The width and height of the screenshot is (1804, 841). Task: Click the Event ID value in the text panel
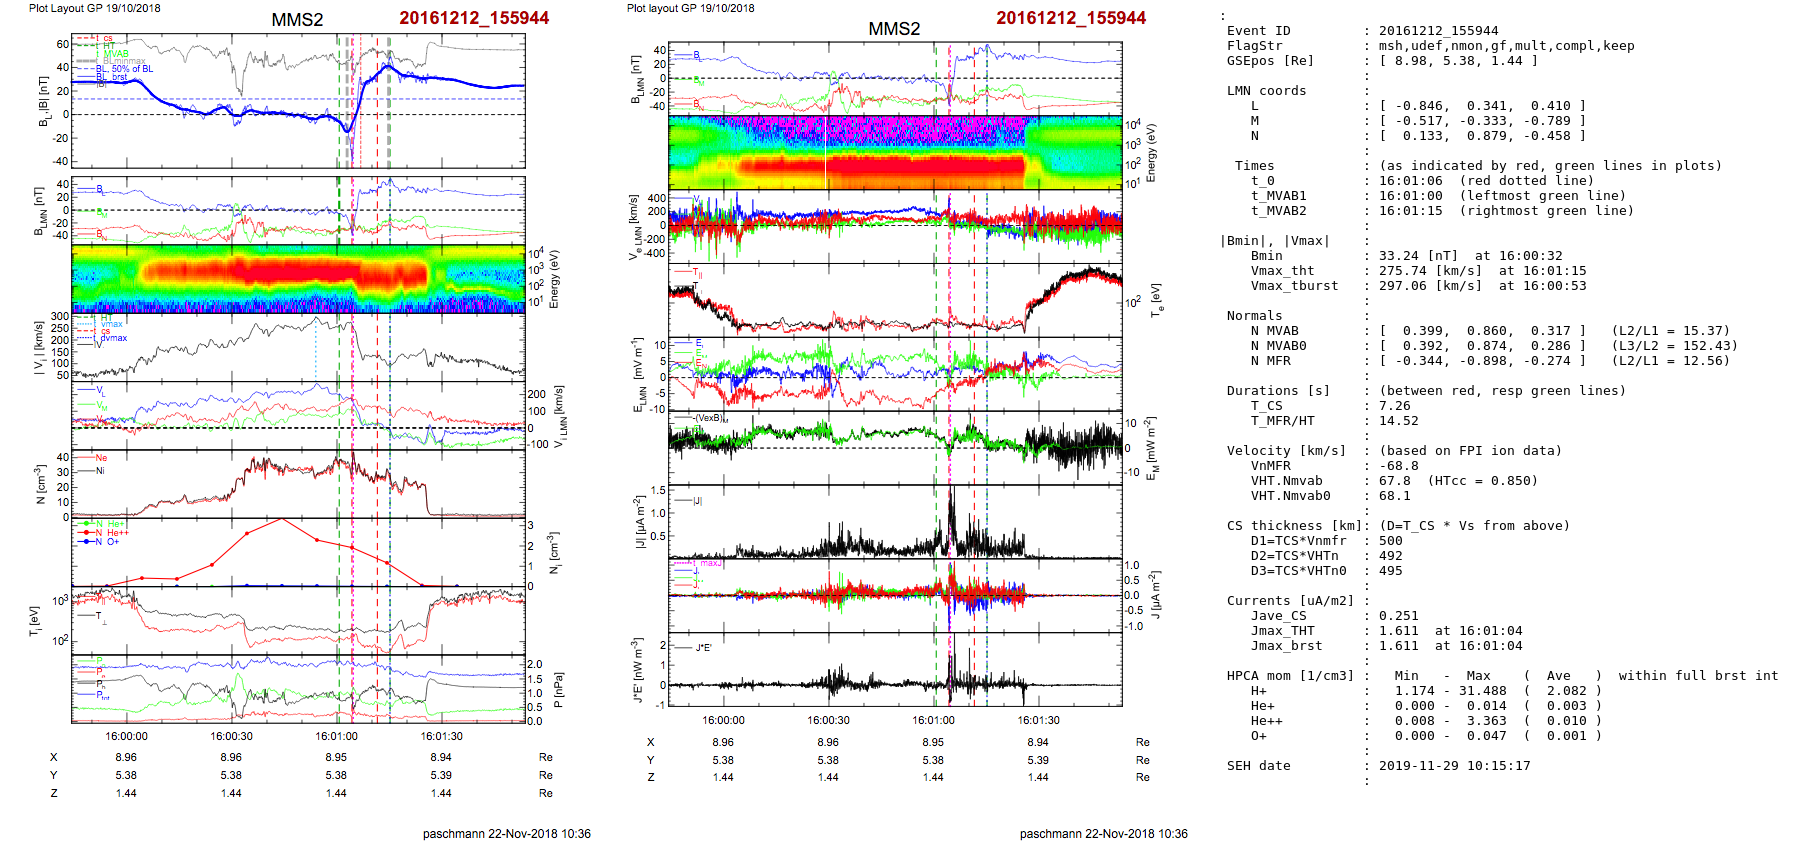click(x=1424, y=31)
